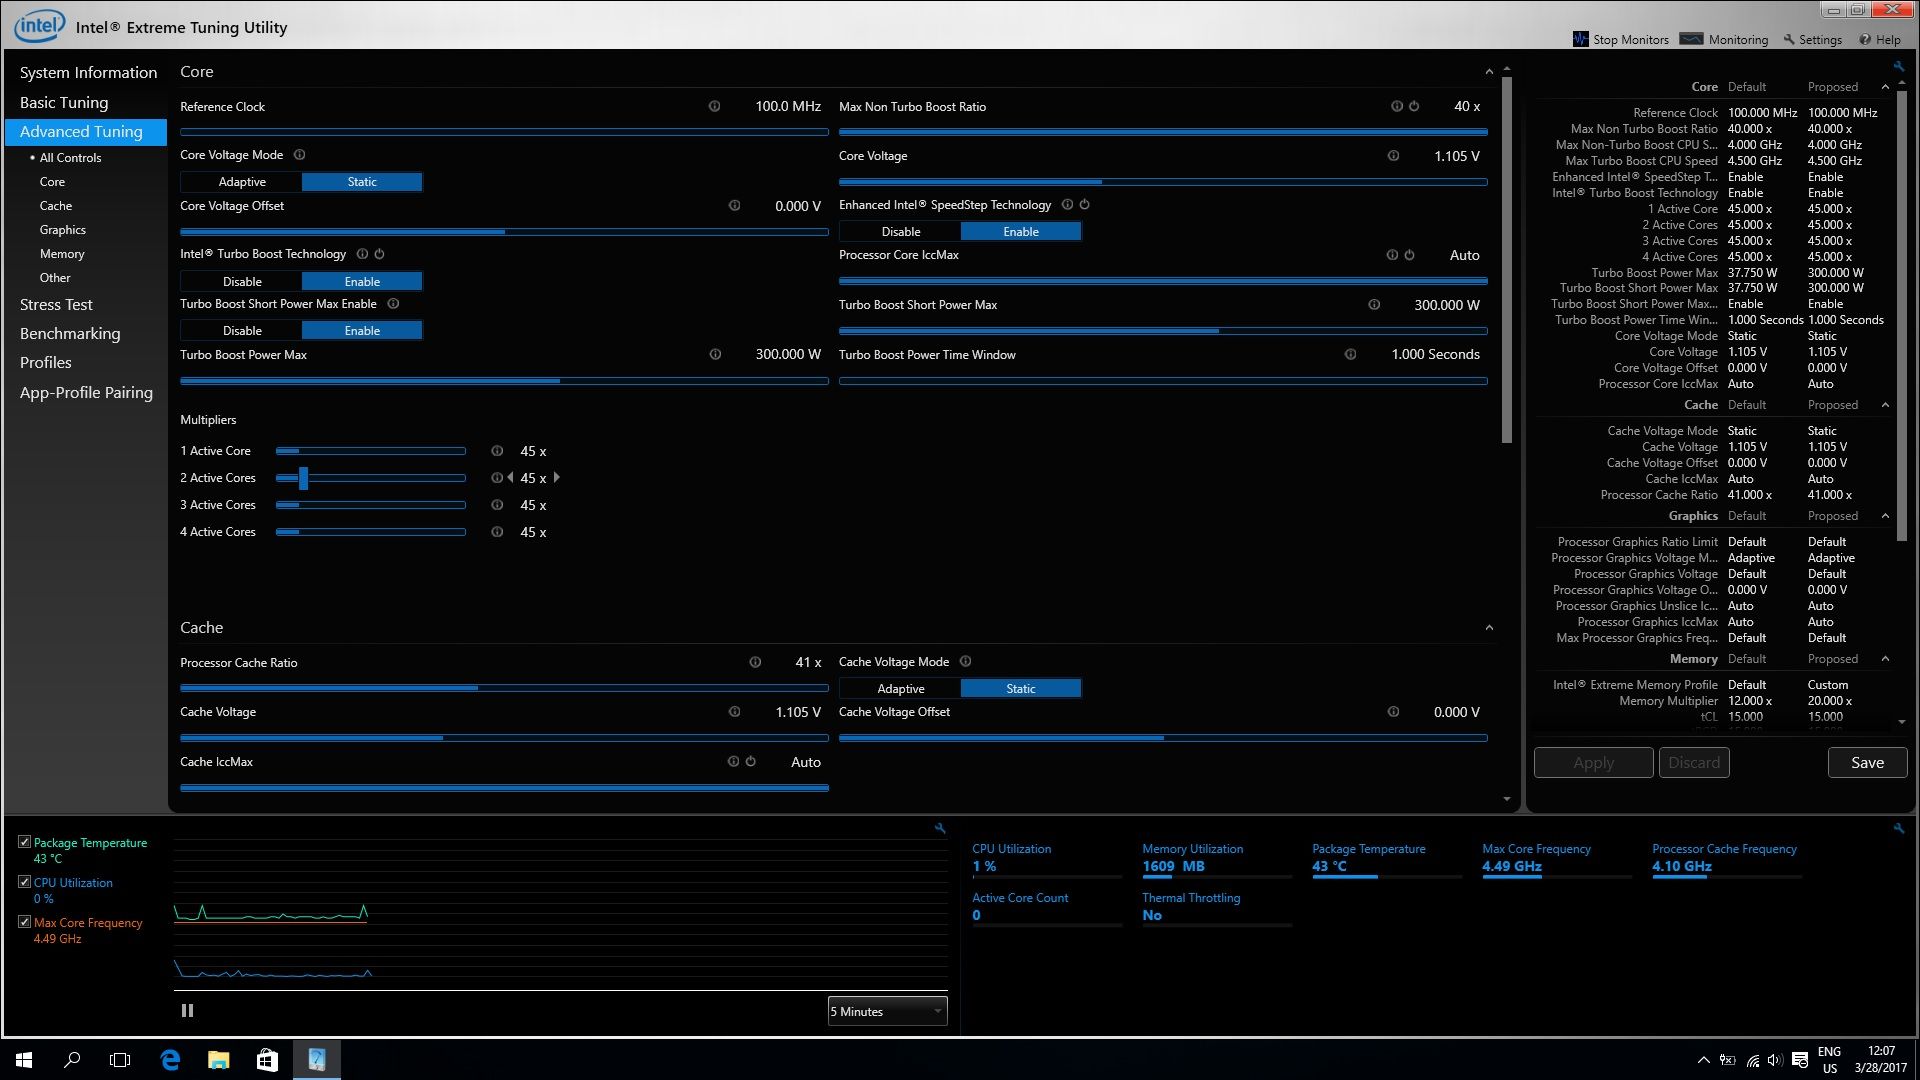Image resolution: width=1920 pixels, height=1080 pixels.
Task: Switch to the Profiles section
Action: [x=46, y=363]
